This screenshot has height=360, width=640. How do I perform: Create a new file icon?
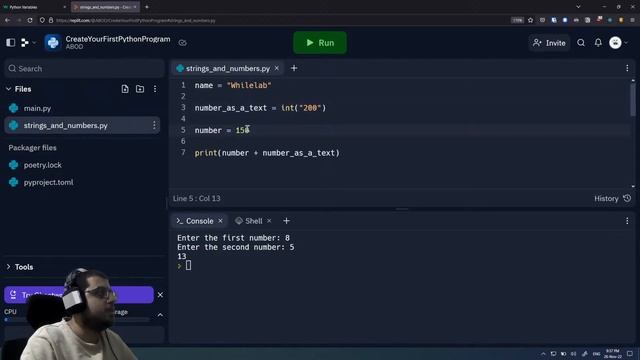[x=125, y=89]
